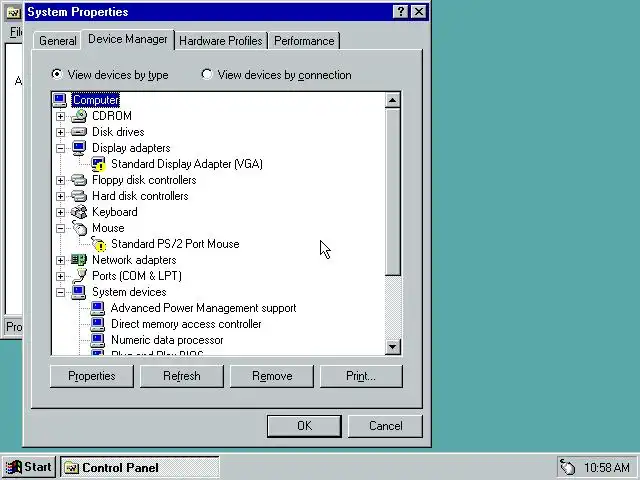The height and width of the screenshot is (480, 640).
Task: Click the device list scrollbar up arrow
Action: (x=393, y=100)
